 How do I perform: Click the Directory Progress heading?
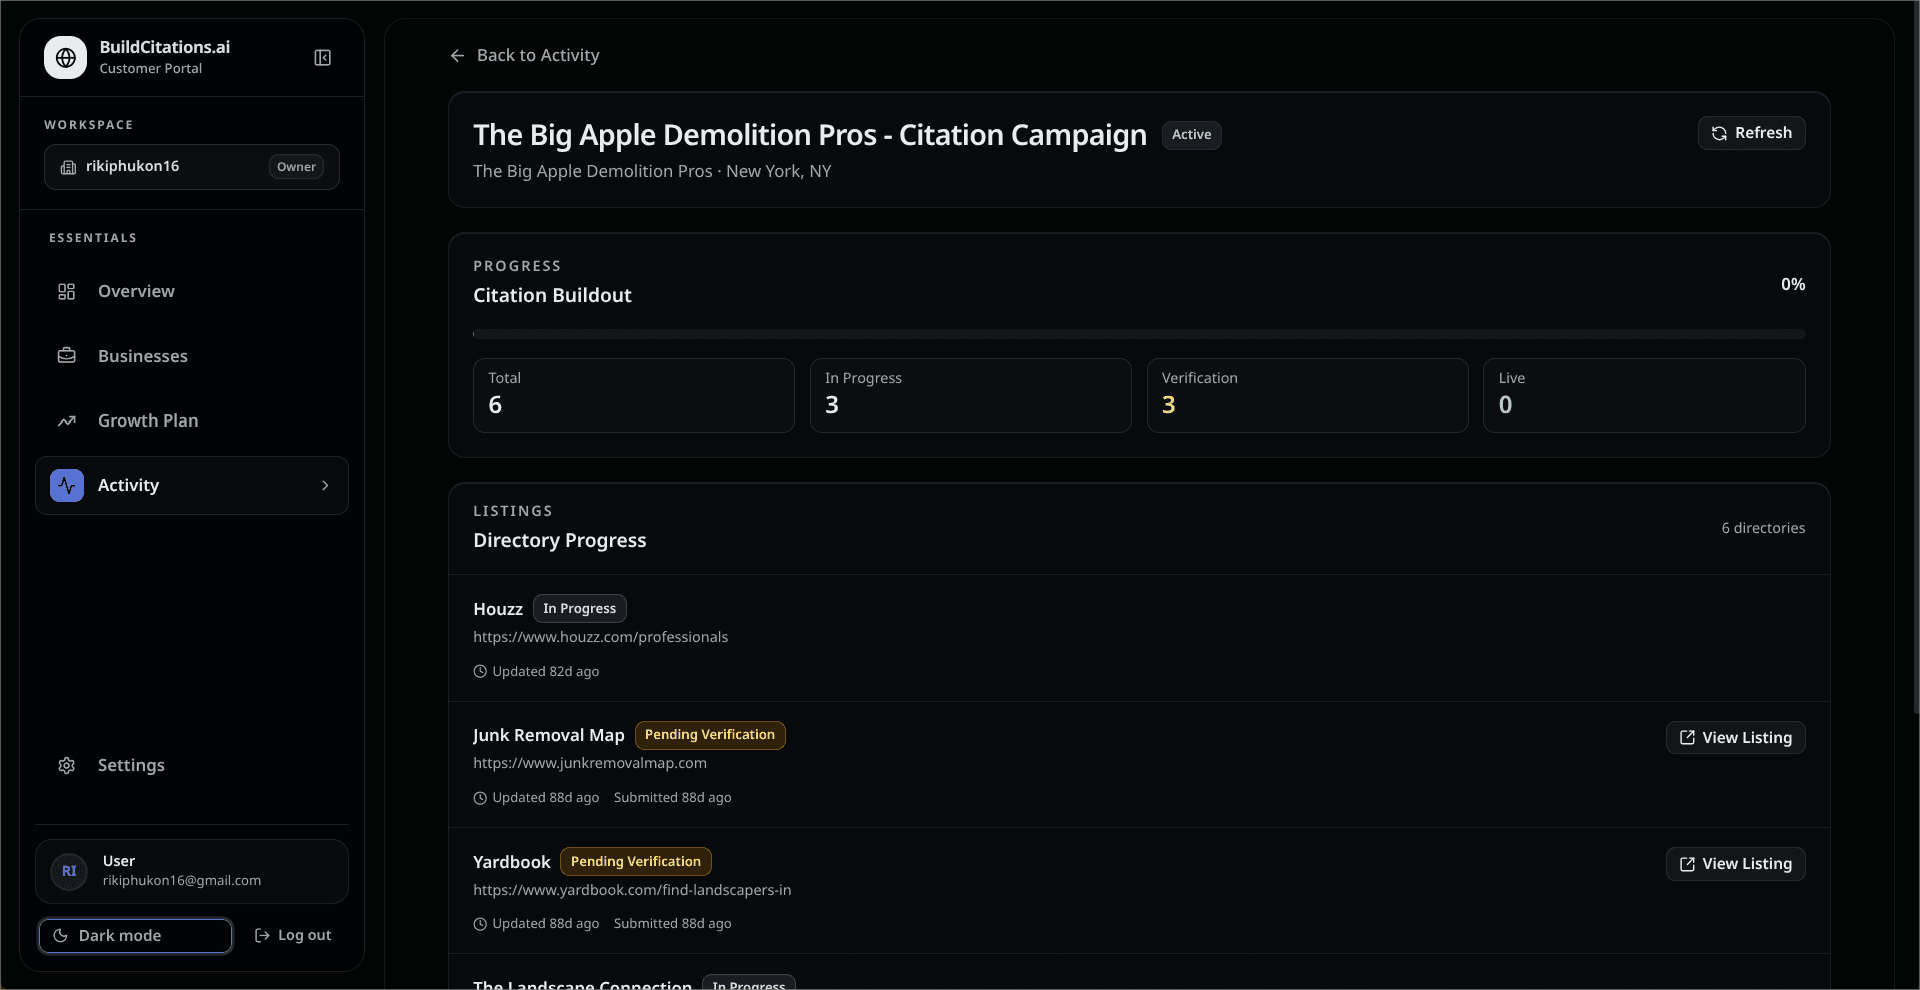pyautogui.click(x=559, y=541)
